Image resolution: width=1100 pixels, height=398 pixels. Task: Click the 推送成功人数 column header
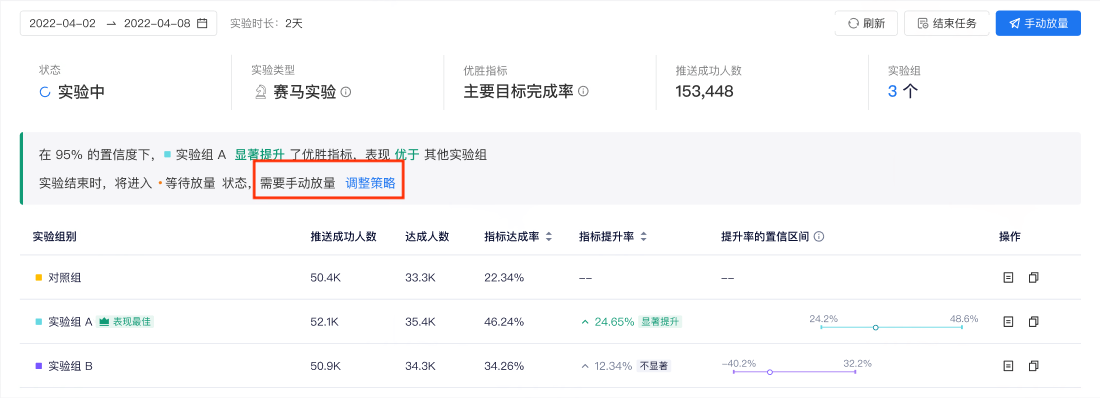click(343, 237)
